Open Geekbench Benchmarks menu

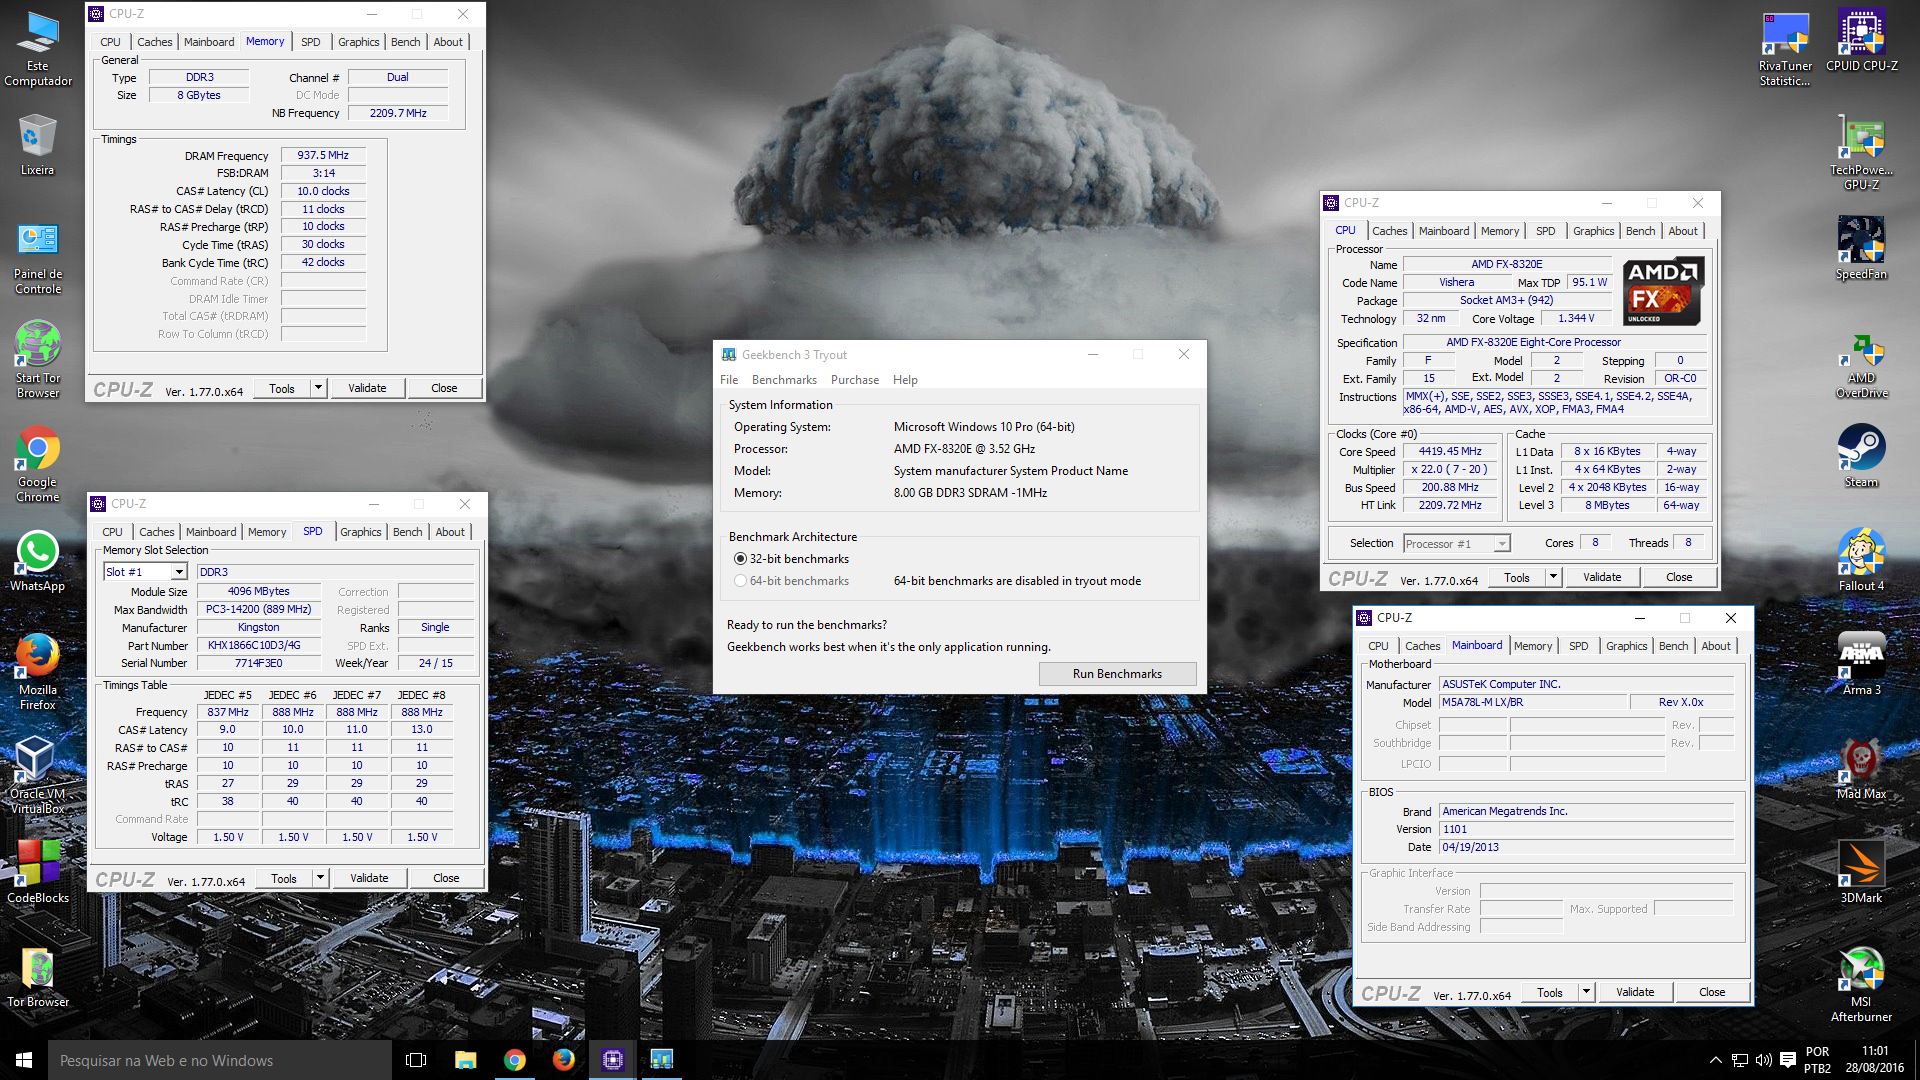(x=784, y=380)
